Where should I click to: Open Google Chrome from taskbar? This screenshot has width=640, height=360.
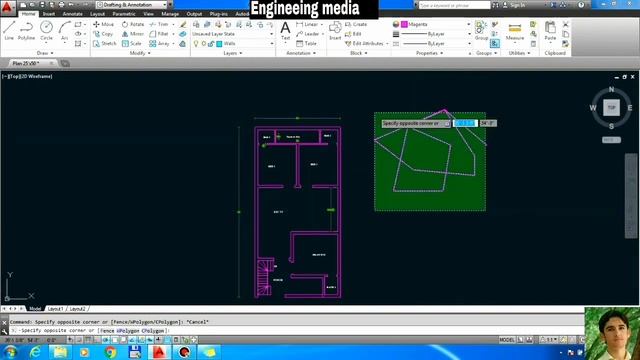point(110,352)
